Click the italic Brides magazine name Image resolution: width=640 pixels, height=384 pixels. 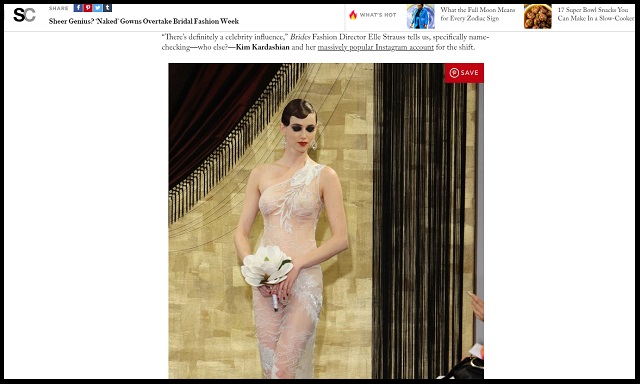point(300,37)
